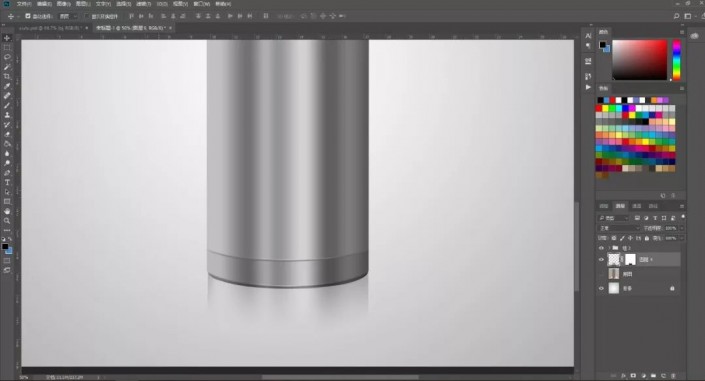Open the Layer menu
This screenshot has width=705, height=381.
pyautogui.click(x=83, y=4)
